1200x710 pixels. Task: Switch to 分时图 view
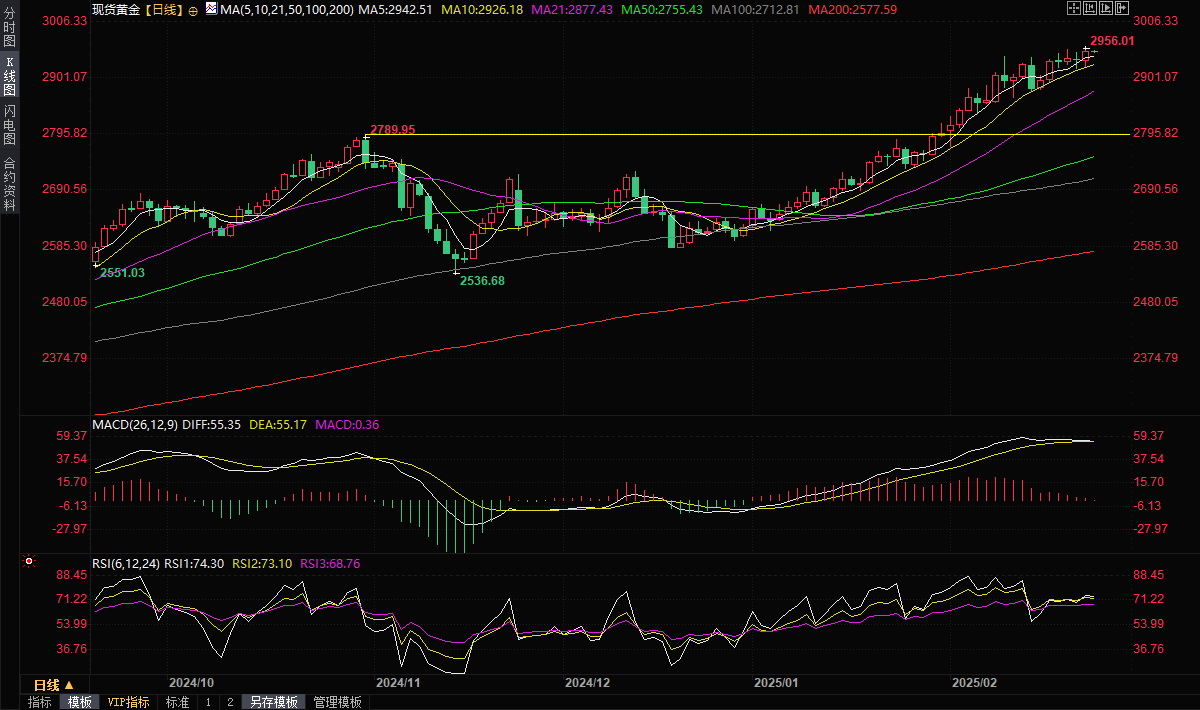(9, 29)
